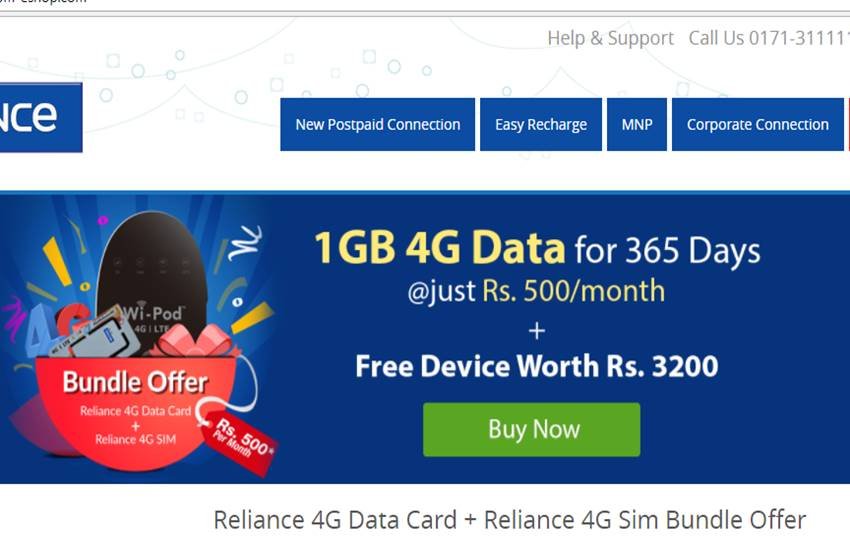This screenshot has width=850, height=550.
Task: Open the Easy Recharge page
Action: 540,125
